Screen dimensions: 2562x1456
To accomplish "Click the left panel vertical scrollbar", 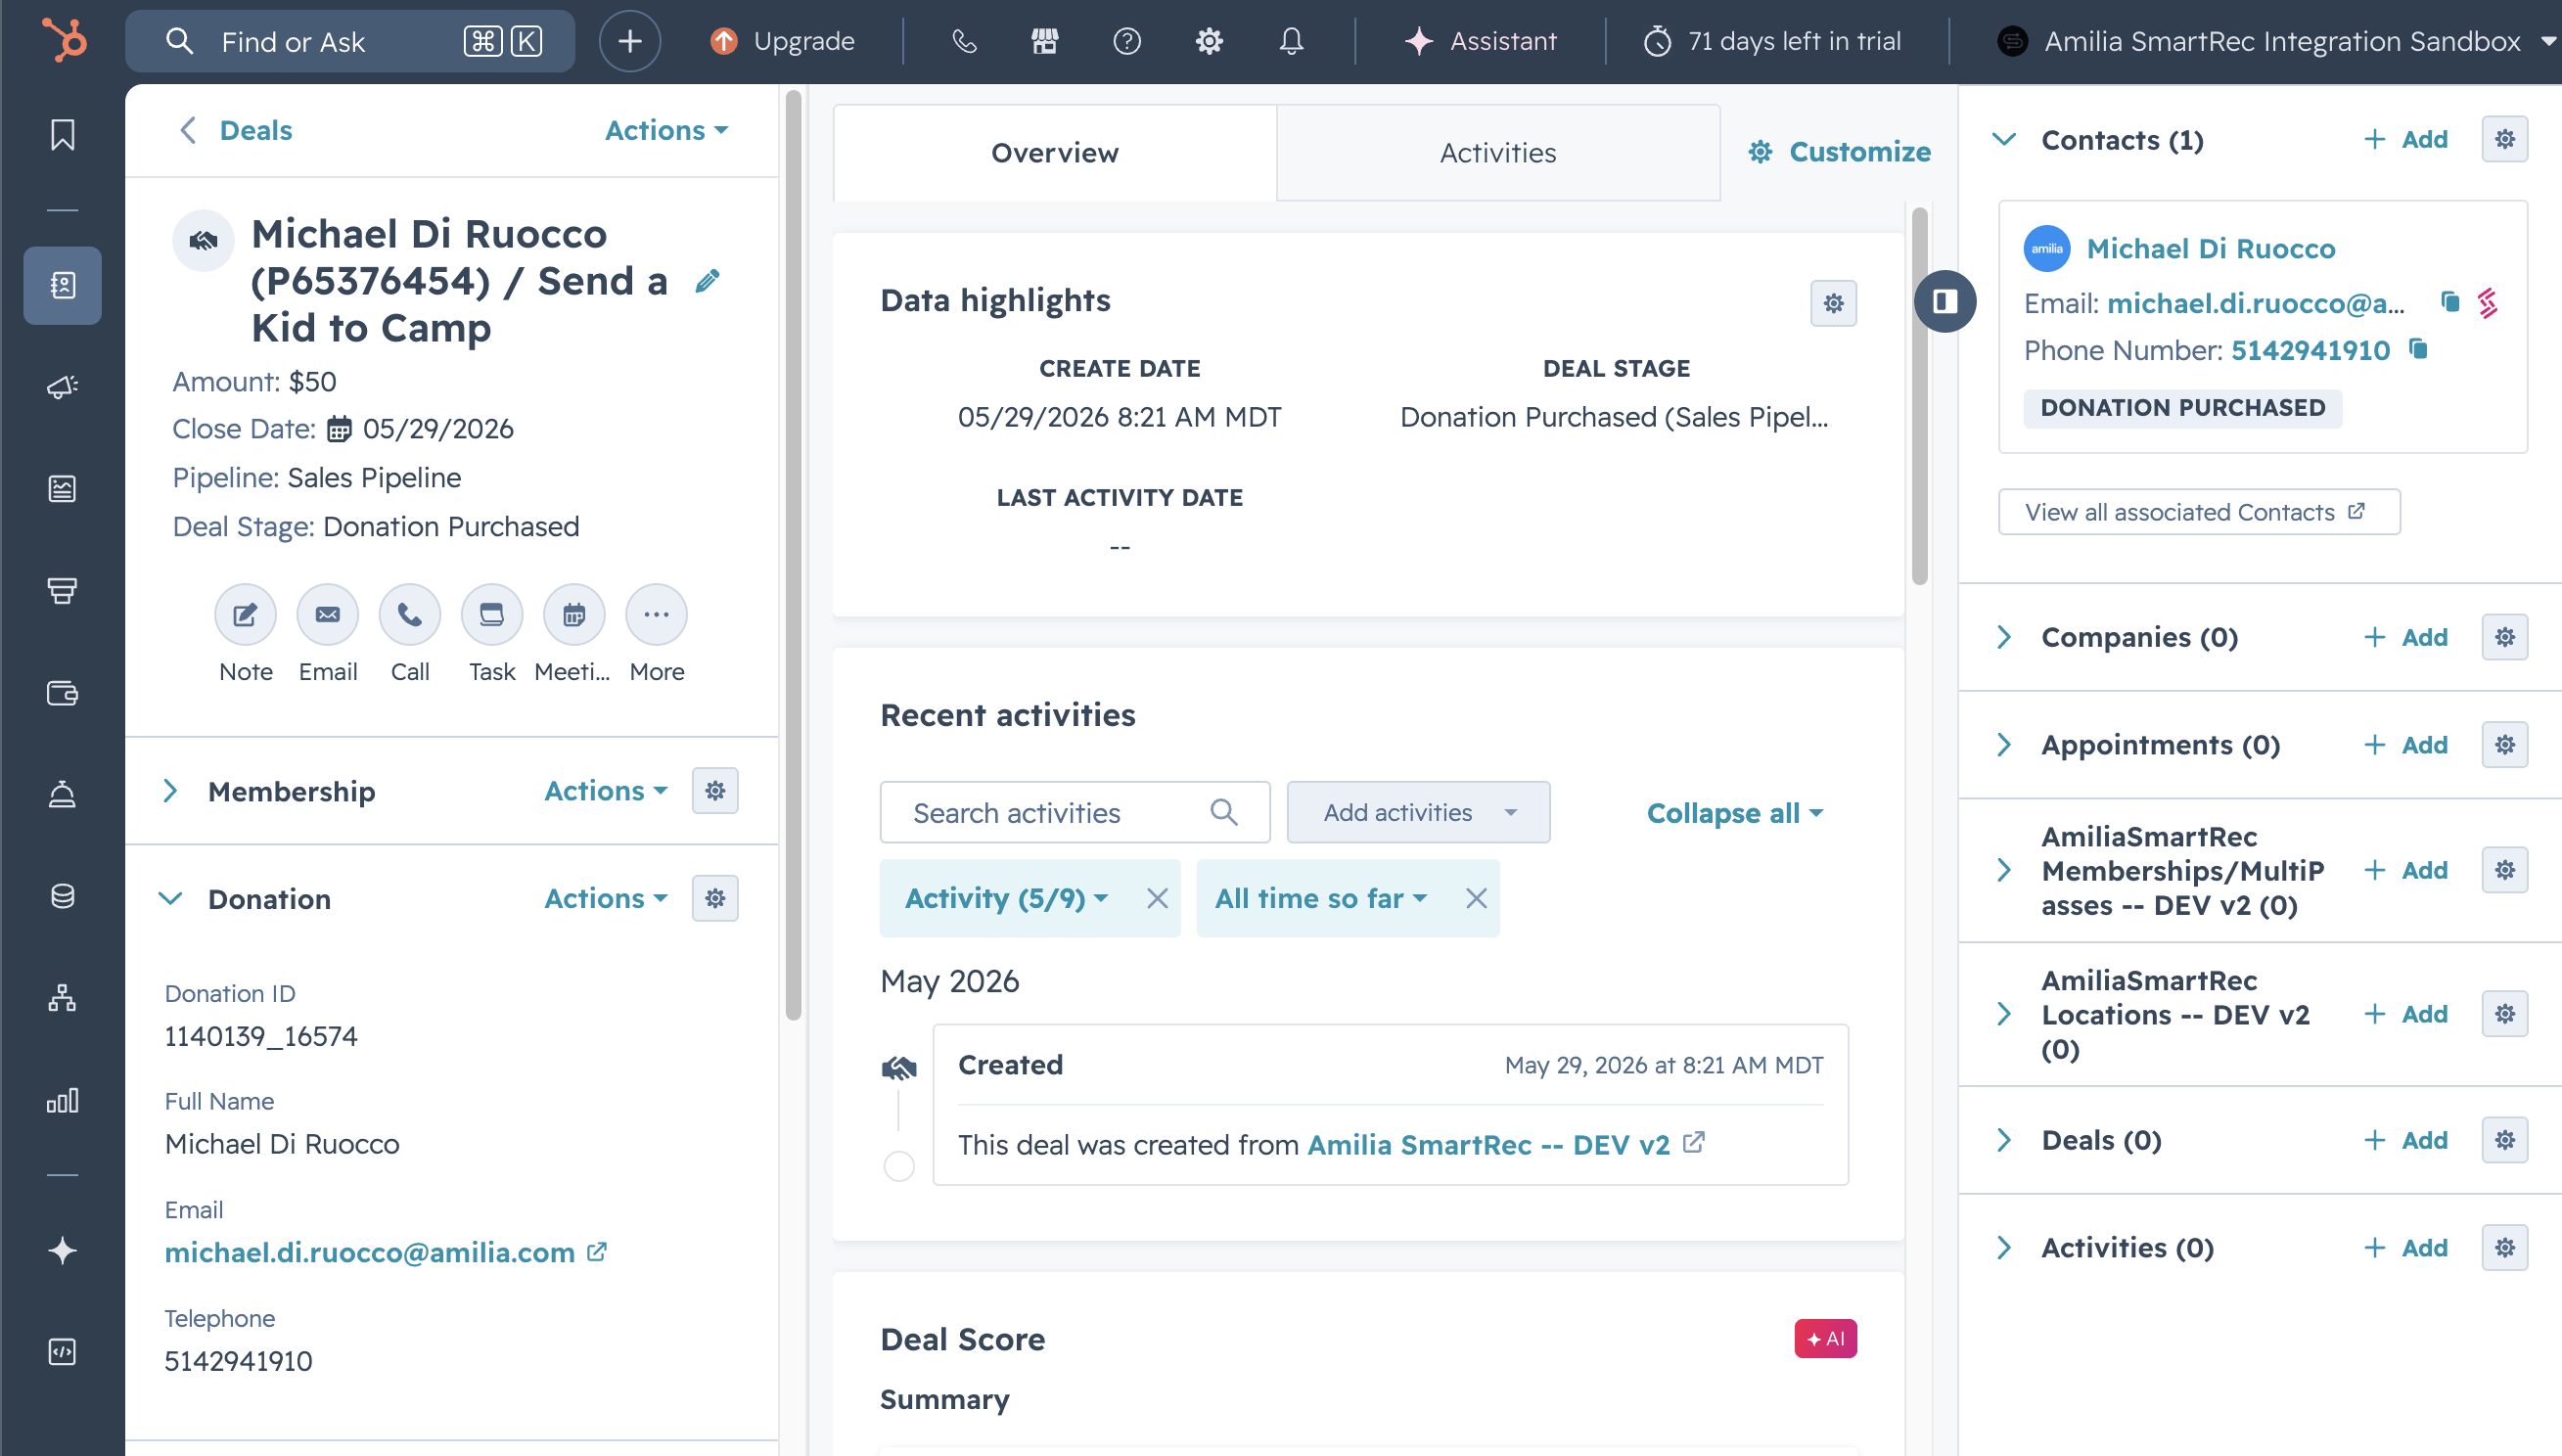I will coord(793,555).
